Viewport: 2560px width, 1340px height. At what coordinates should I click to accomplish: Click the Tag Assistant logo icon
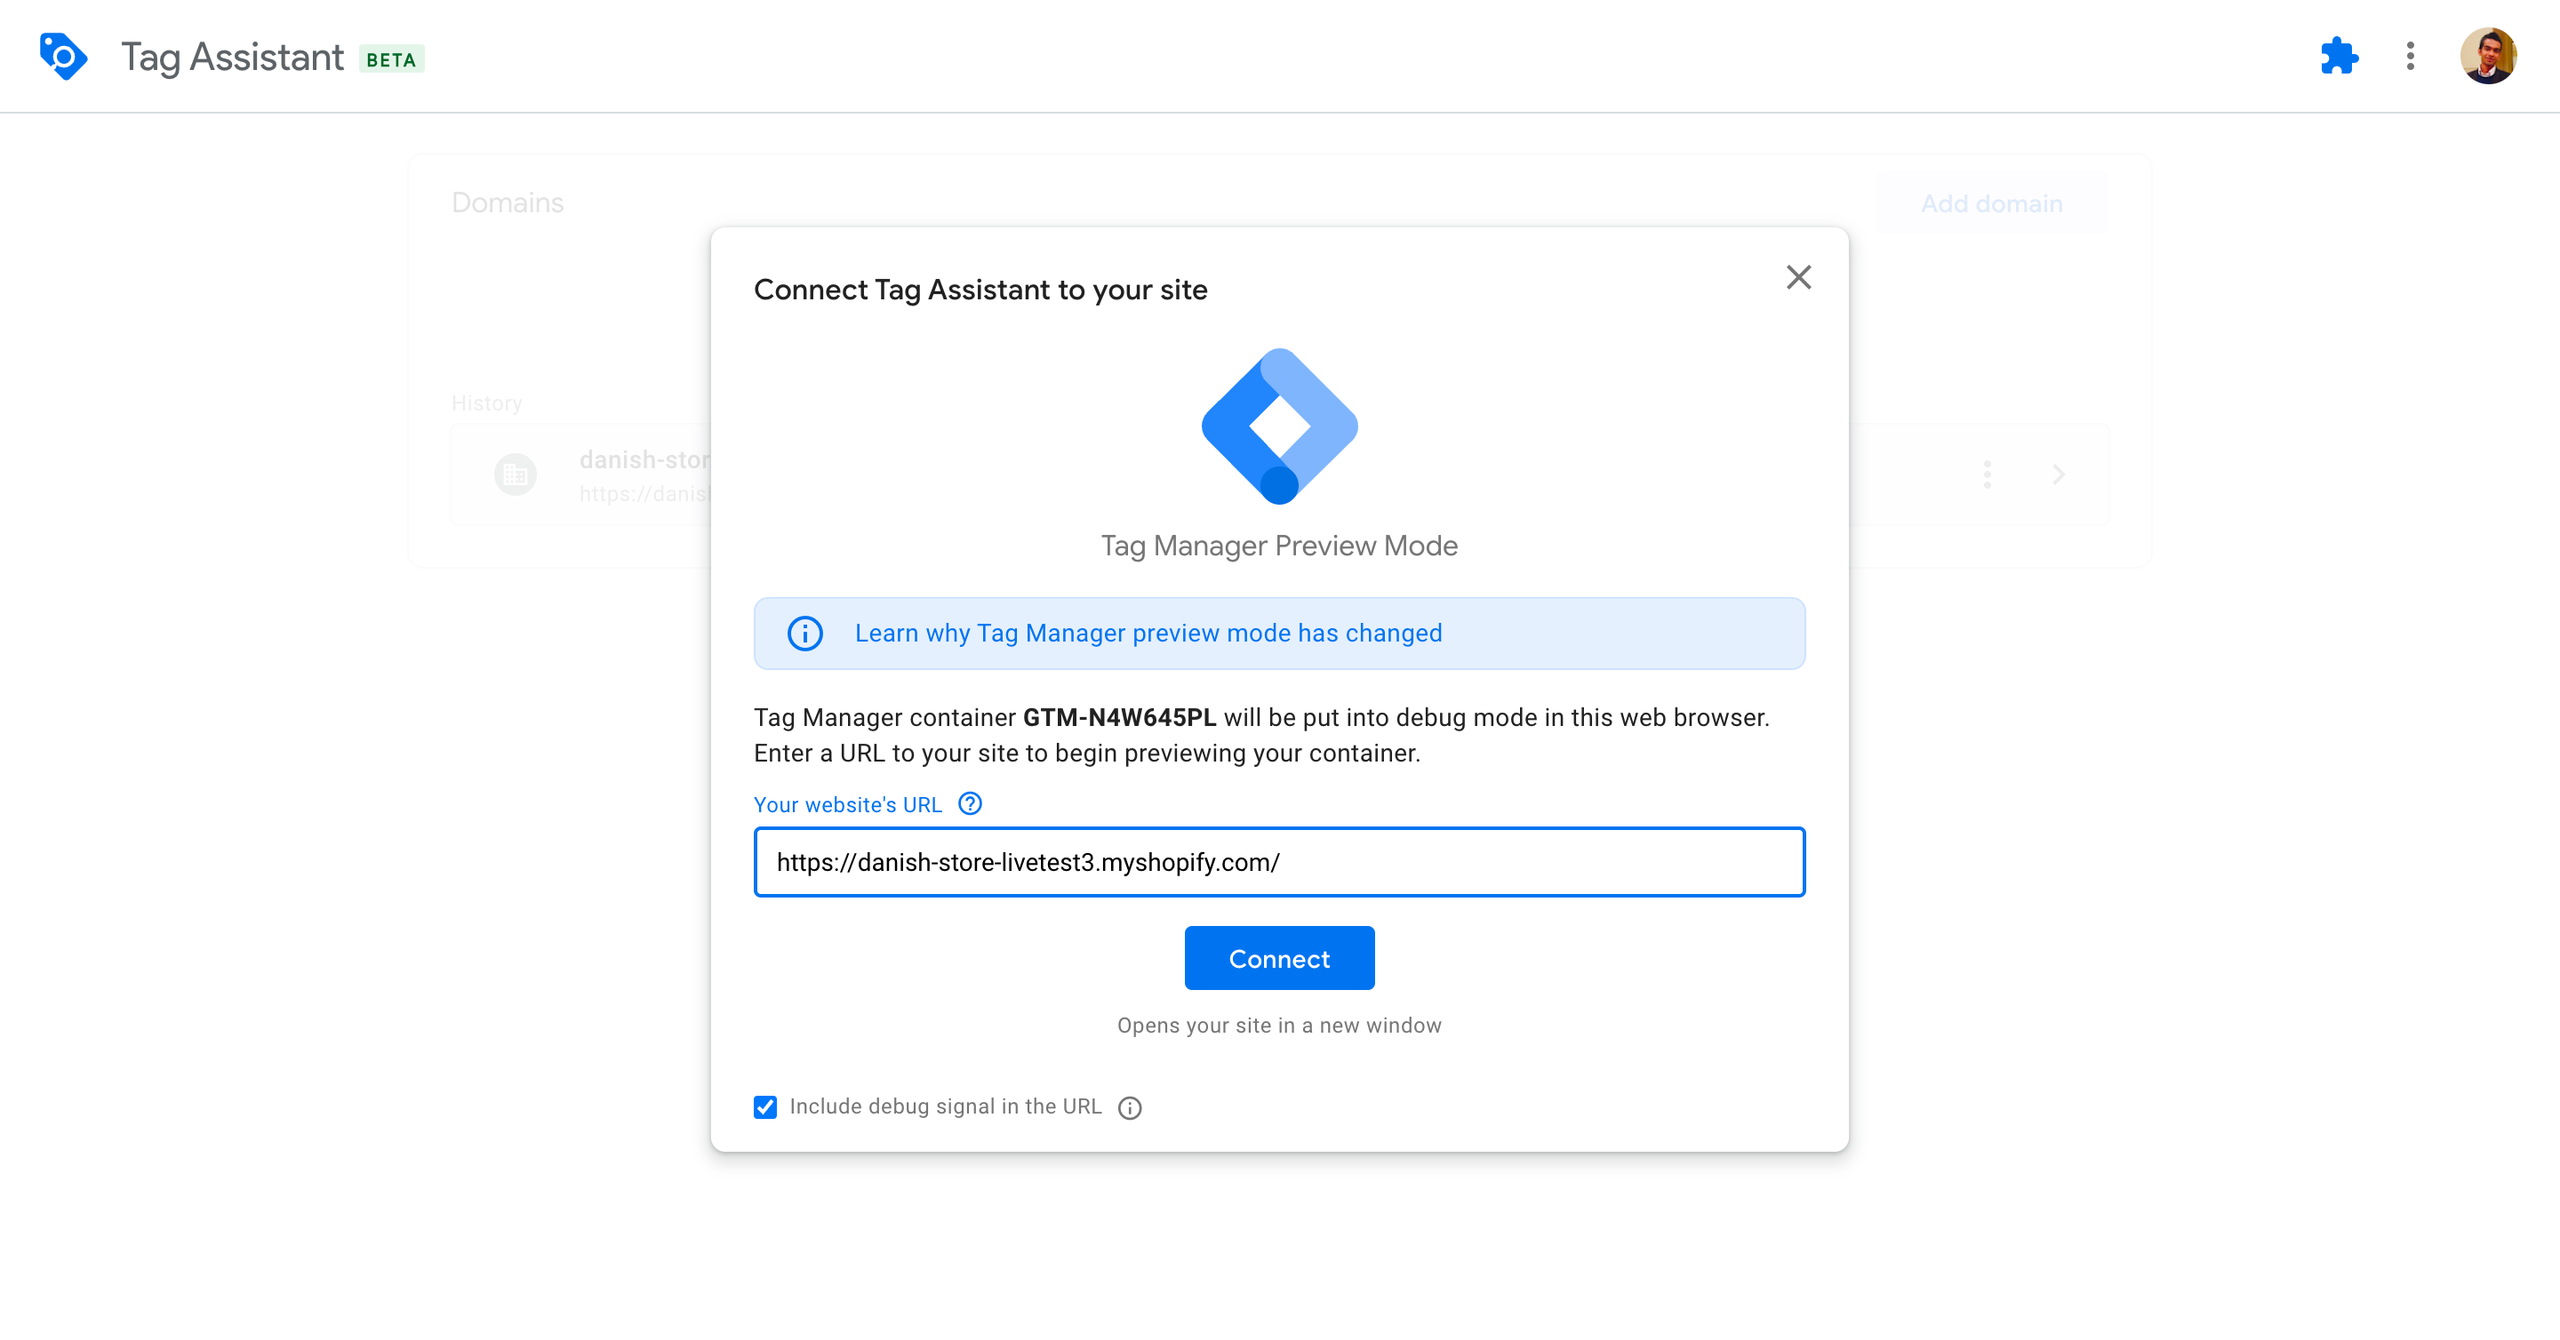coord(63,57)
